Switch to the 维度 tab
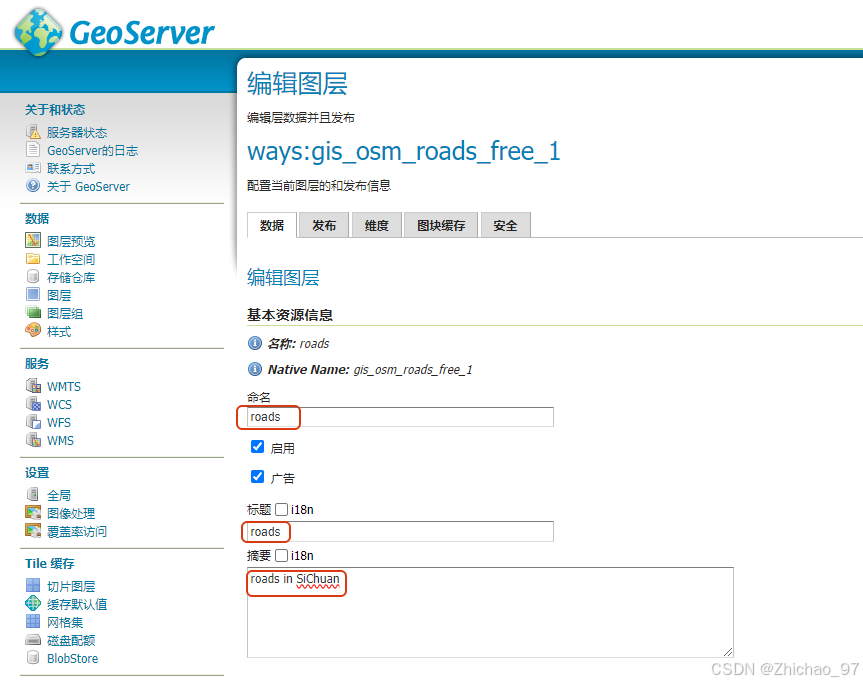The height and width of the screenshot is (684, 863). (376, 225)
